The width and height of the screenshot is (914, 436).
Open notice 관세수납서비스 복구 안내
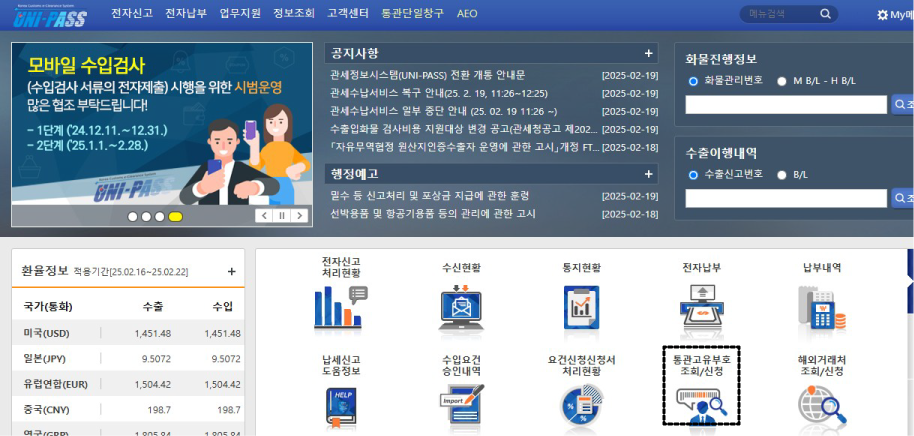[438, 93]
